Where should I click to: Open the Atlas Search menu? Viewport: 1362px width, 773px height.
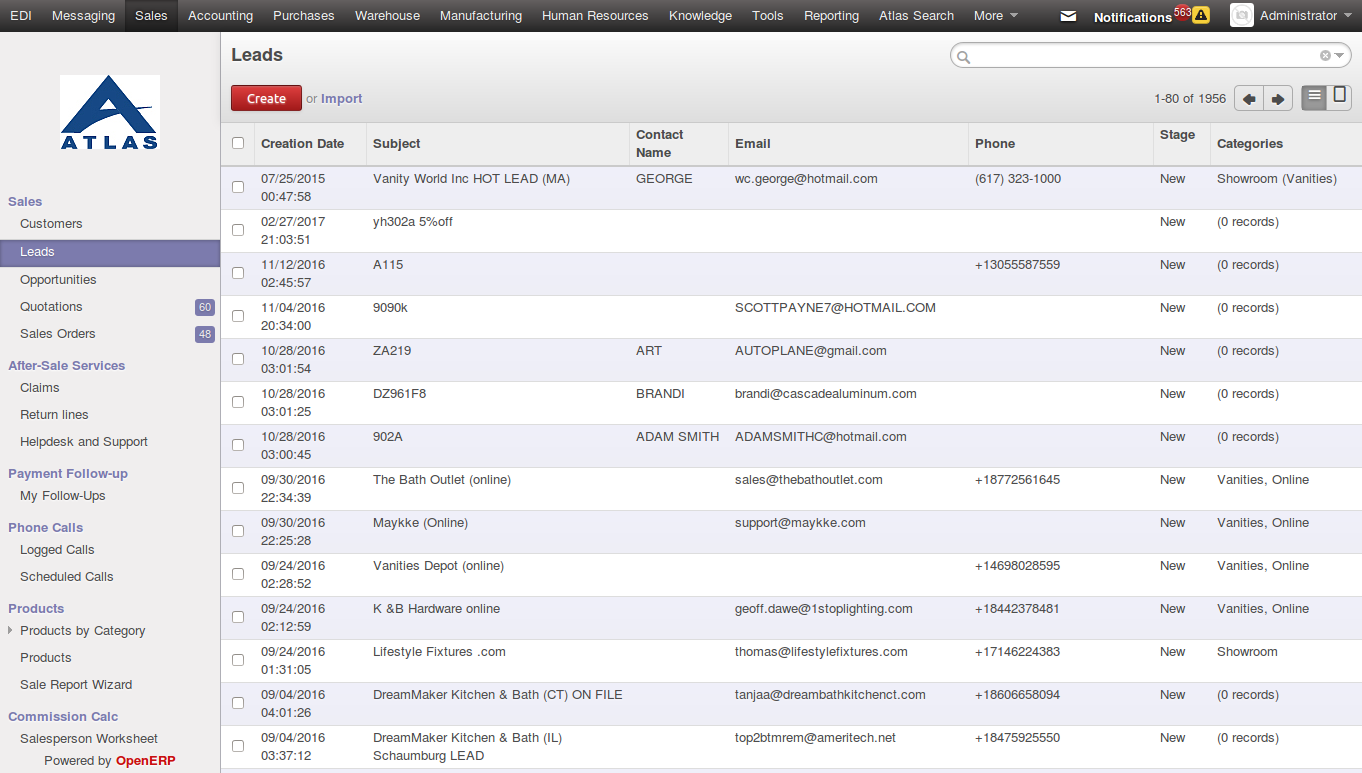[x=916, y=16]
